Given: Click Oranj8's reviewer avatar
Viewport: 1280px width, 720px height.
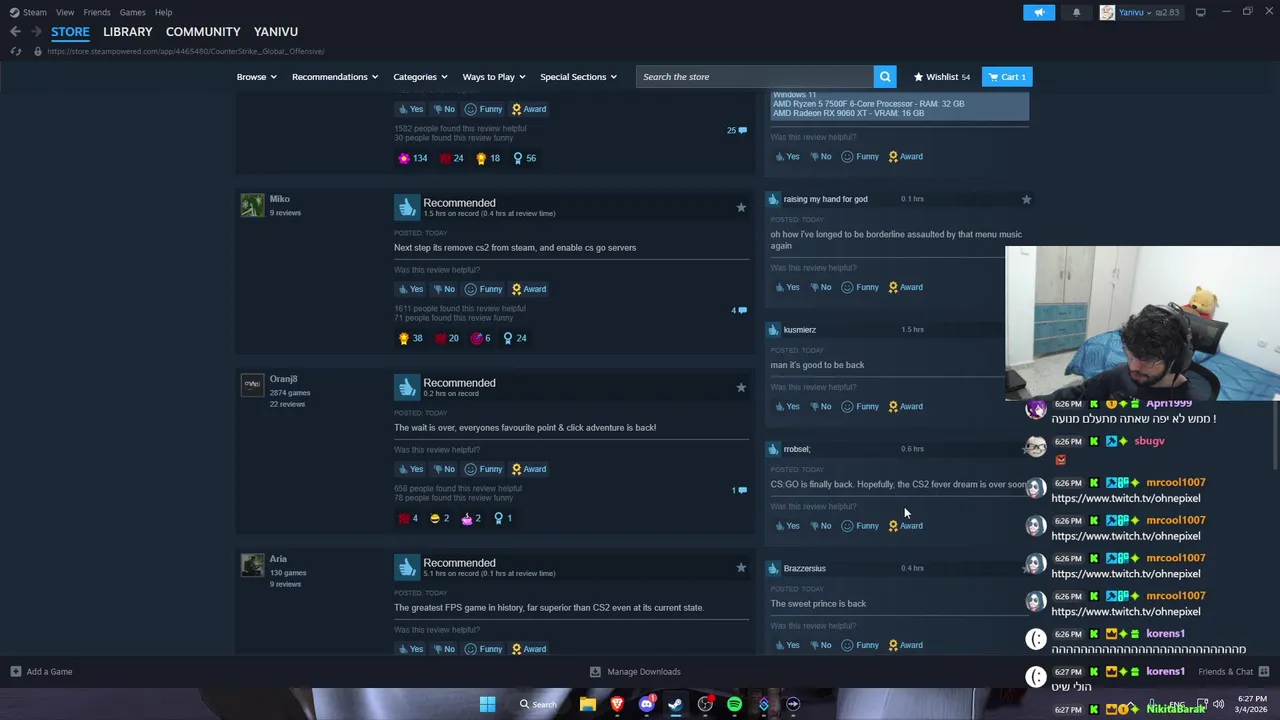Looking at the screenshot, I should tap(252, 385).
